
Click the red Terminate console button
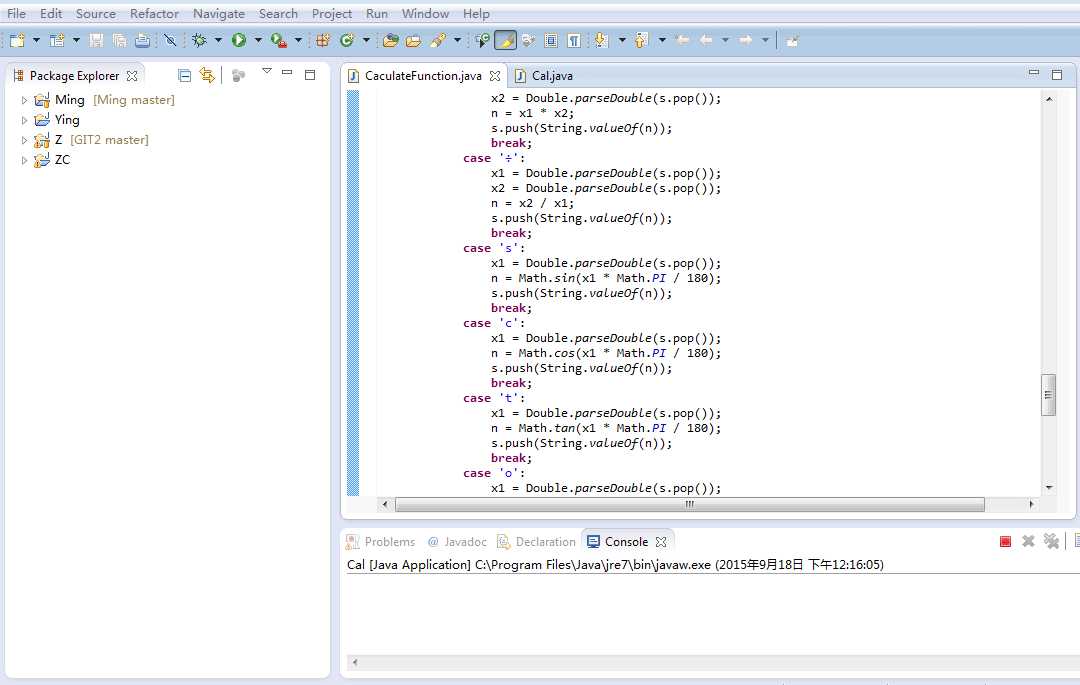pyautogui.click(x=1005, y=542)
